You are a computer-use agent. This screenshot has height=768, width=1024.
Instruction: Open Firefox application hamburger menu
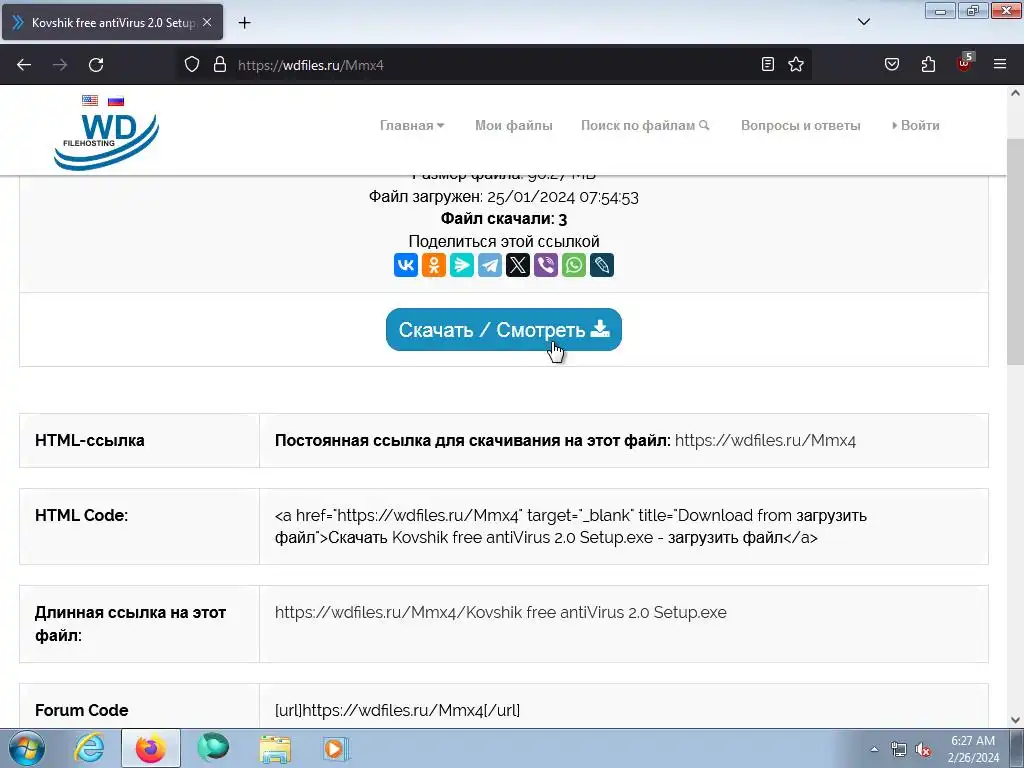tap(1000, 64)
